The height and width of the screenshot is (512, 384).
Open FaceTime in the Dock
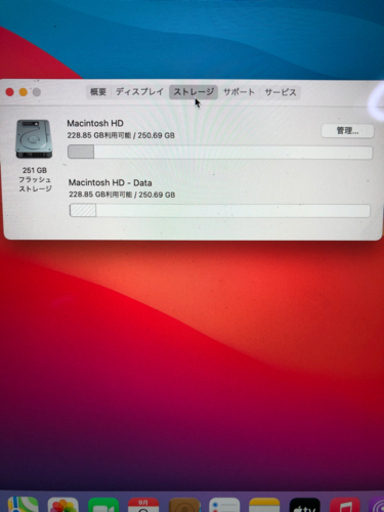pyautogui.click(x=104, y=505)
